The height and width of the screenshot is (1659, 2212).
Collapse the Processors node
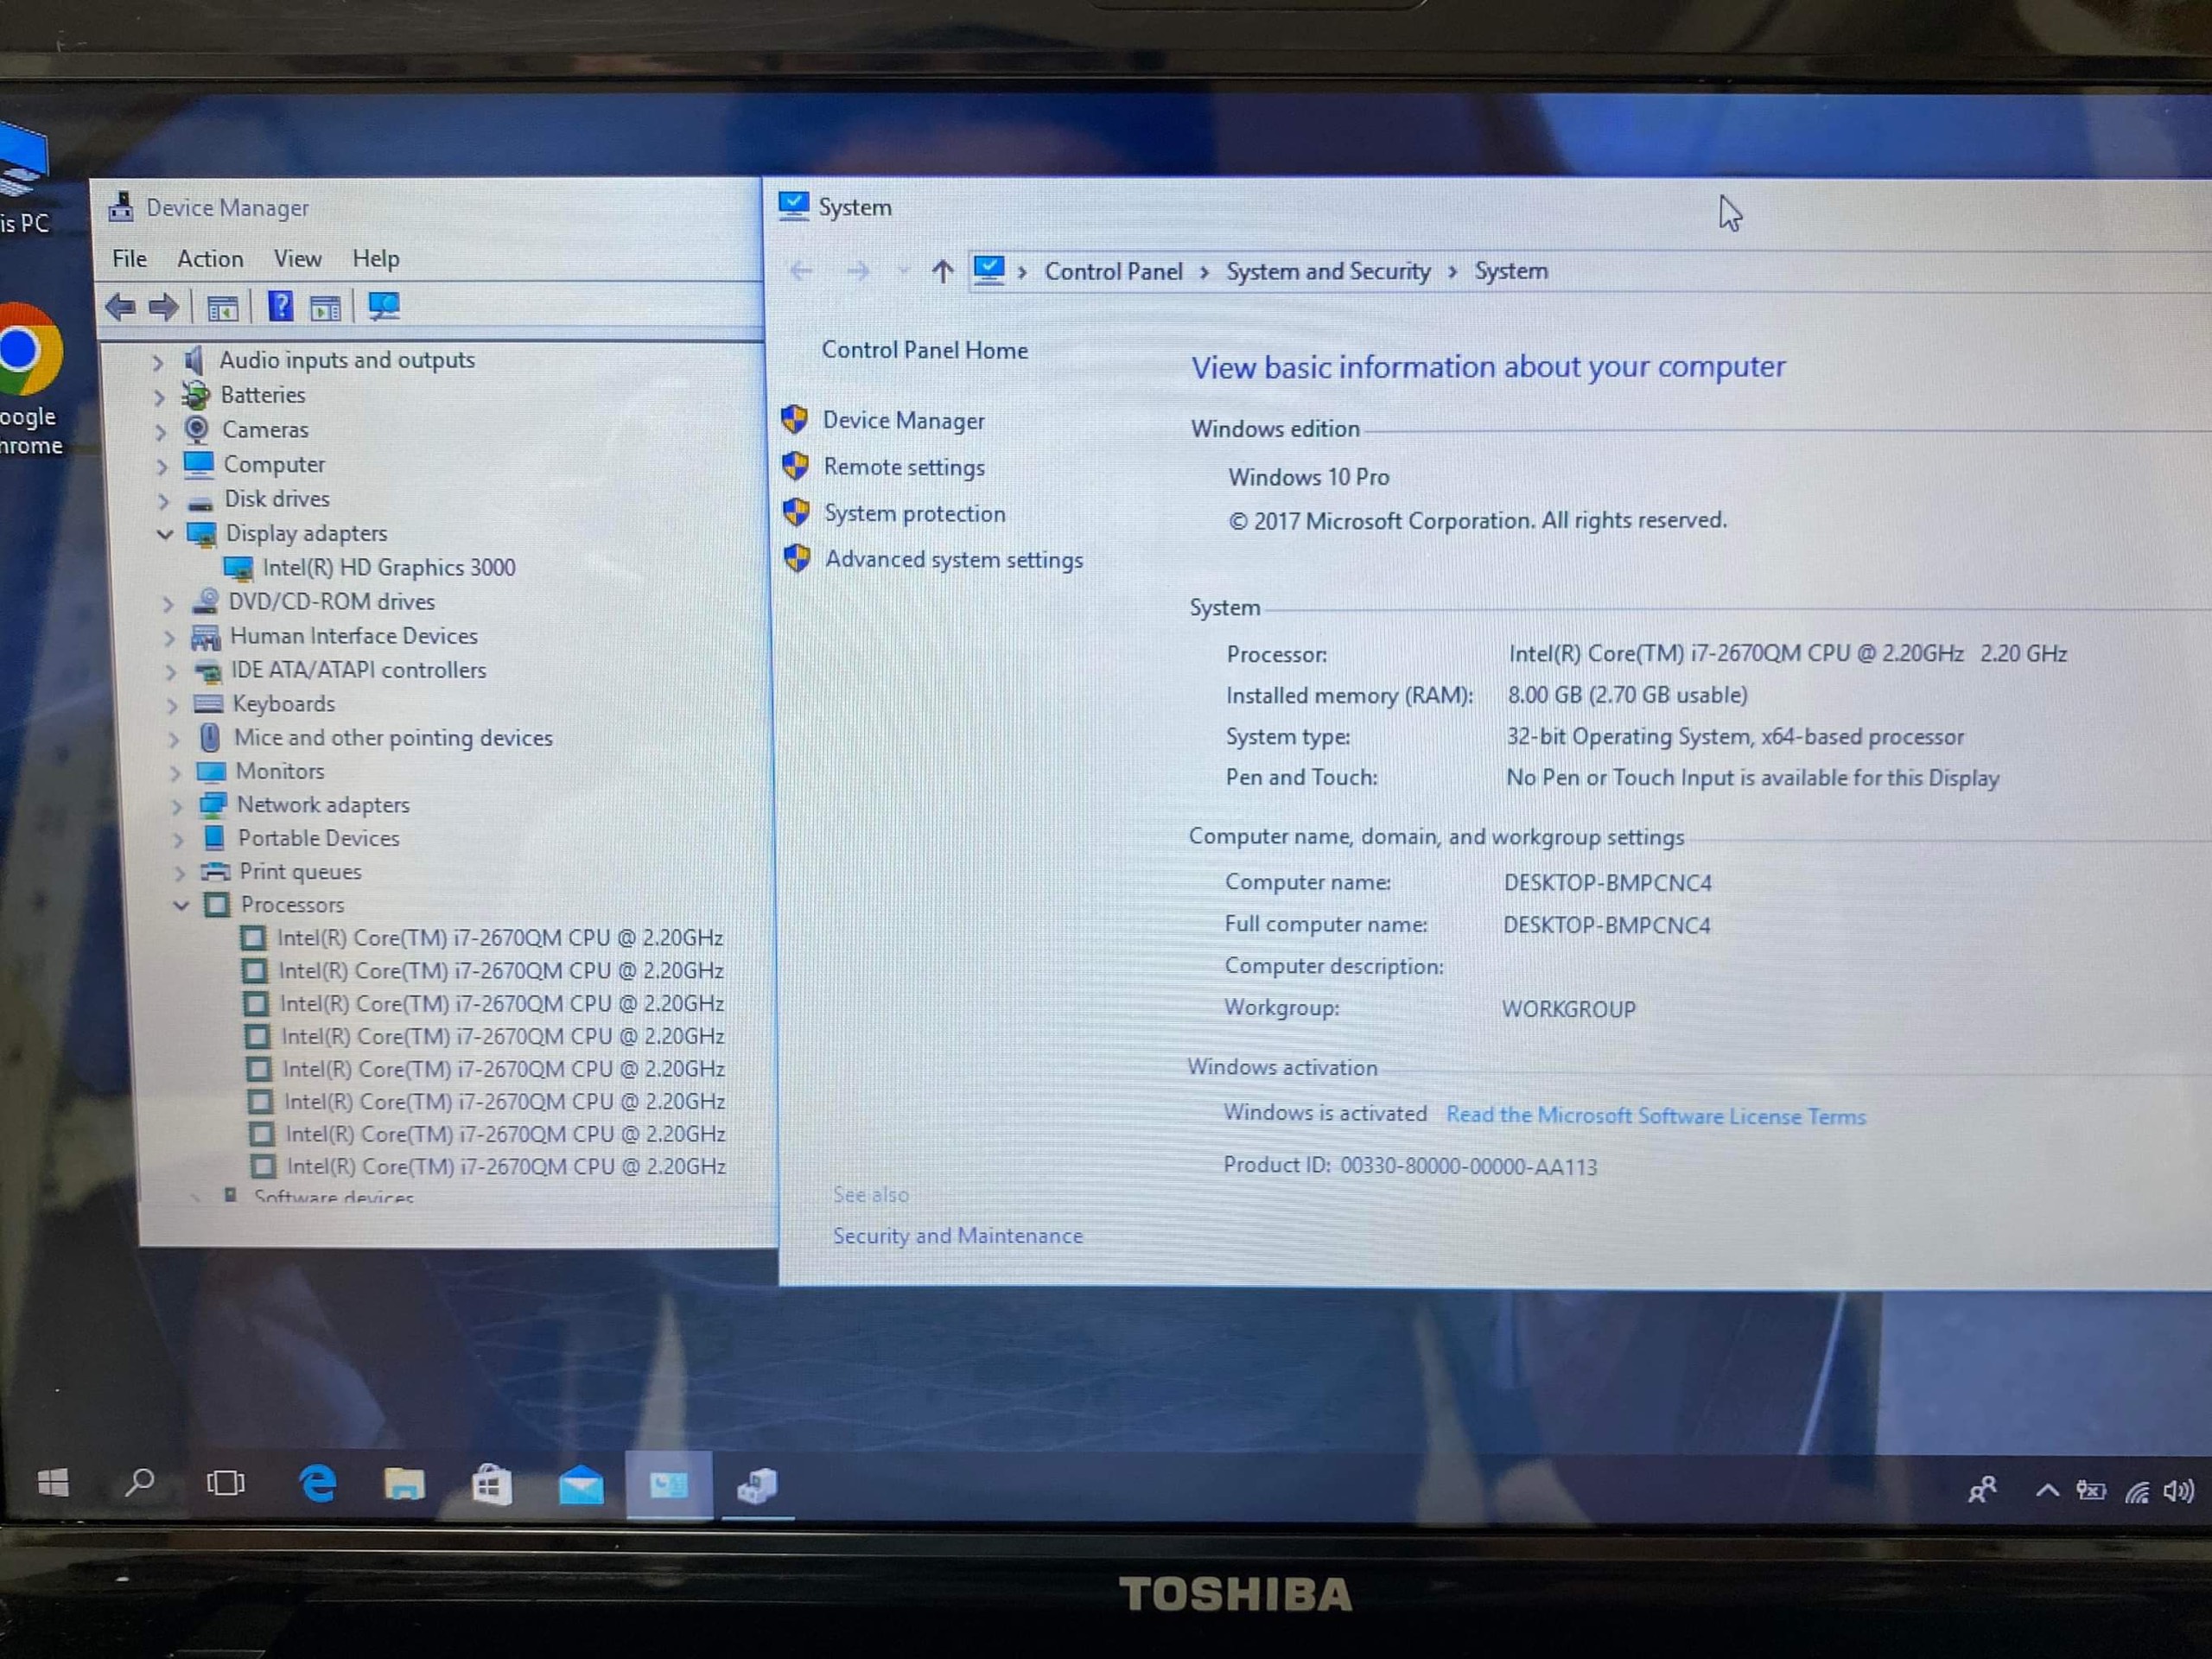[181, 905]
